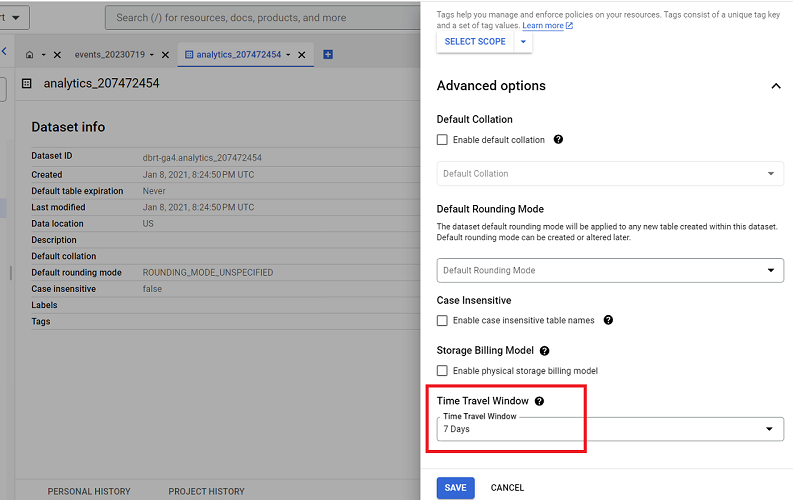Click the SELECT SCOPE button
793x500 pixels.
tap(475, 41)
